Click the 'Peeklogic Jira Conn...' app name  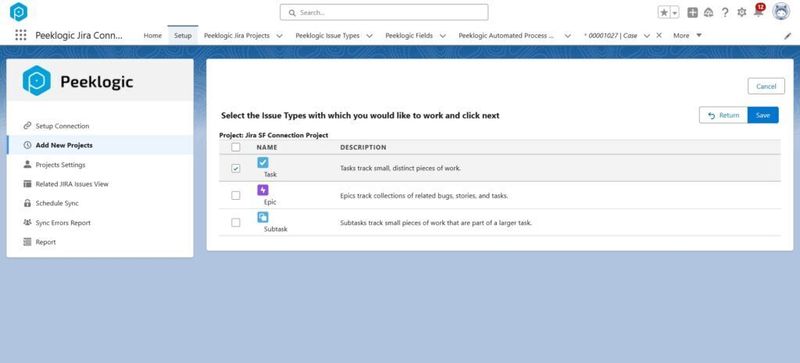pos(79,36)
